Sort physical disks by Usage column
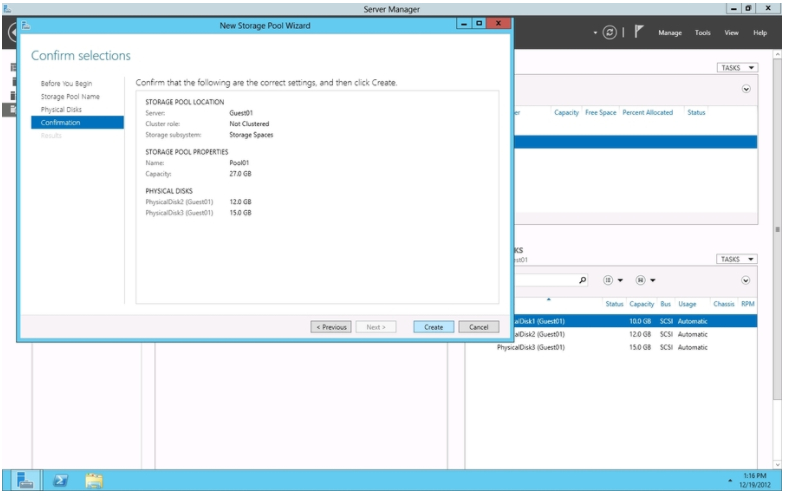Screen dimensions: 787x496 [x=687, y=304]
